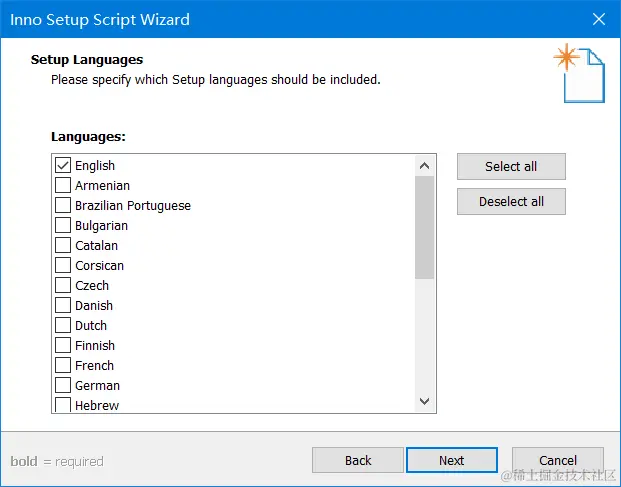The image size is (621, 487).
Task: Go back with the Back button
Action: point(358,460)
